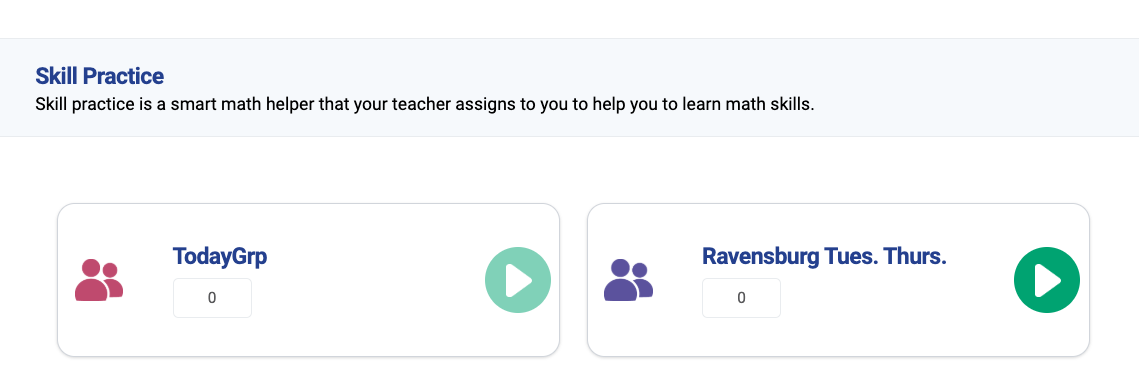Click the white triangle inside Ravensburg's play circle

1049,281
